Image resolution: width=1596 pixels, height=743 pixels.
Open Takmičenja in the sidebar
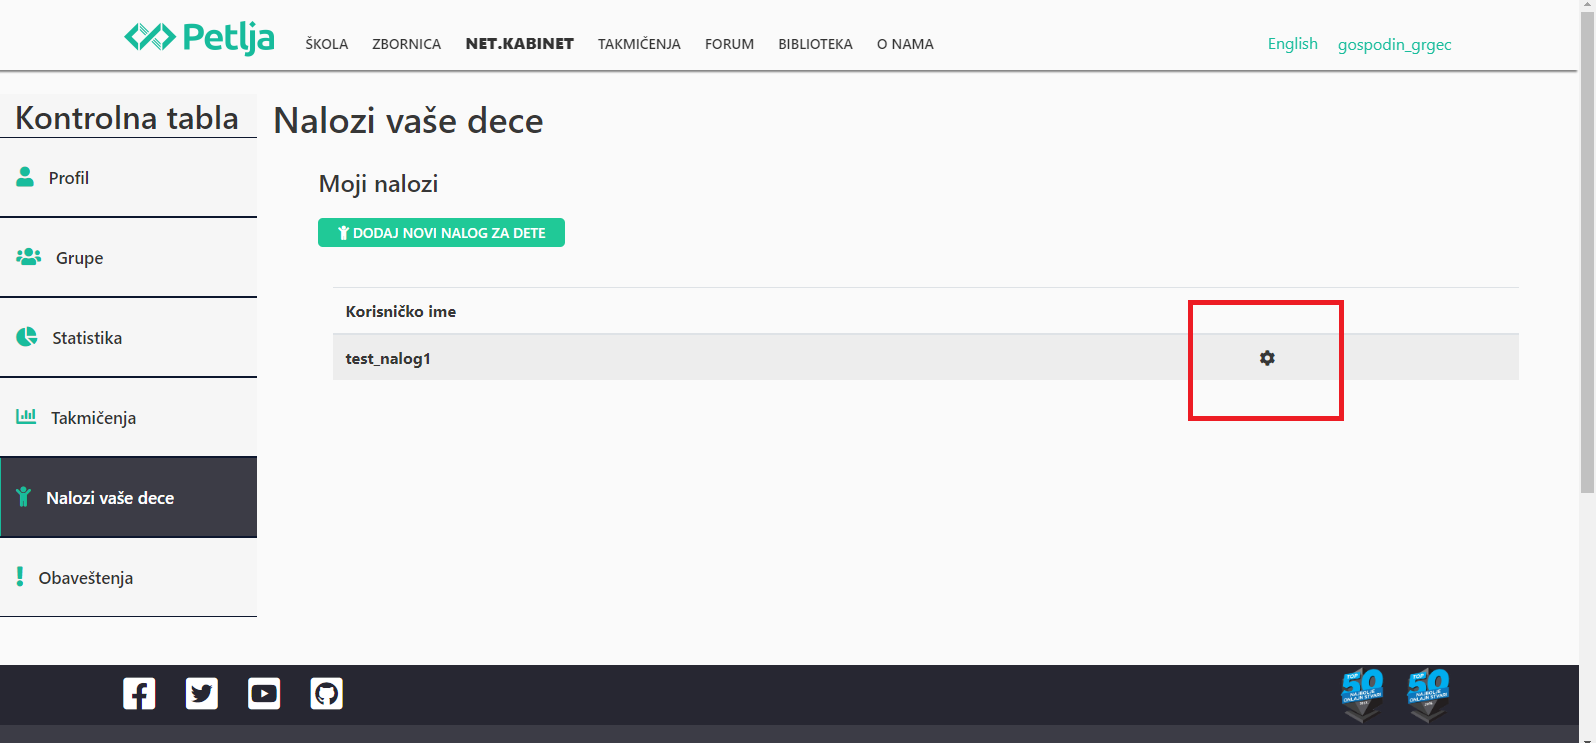click(x=128, y=418)
